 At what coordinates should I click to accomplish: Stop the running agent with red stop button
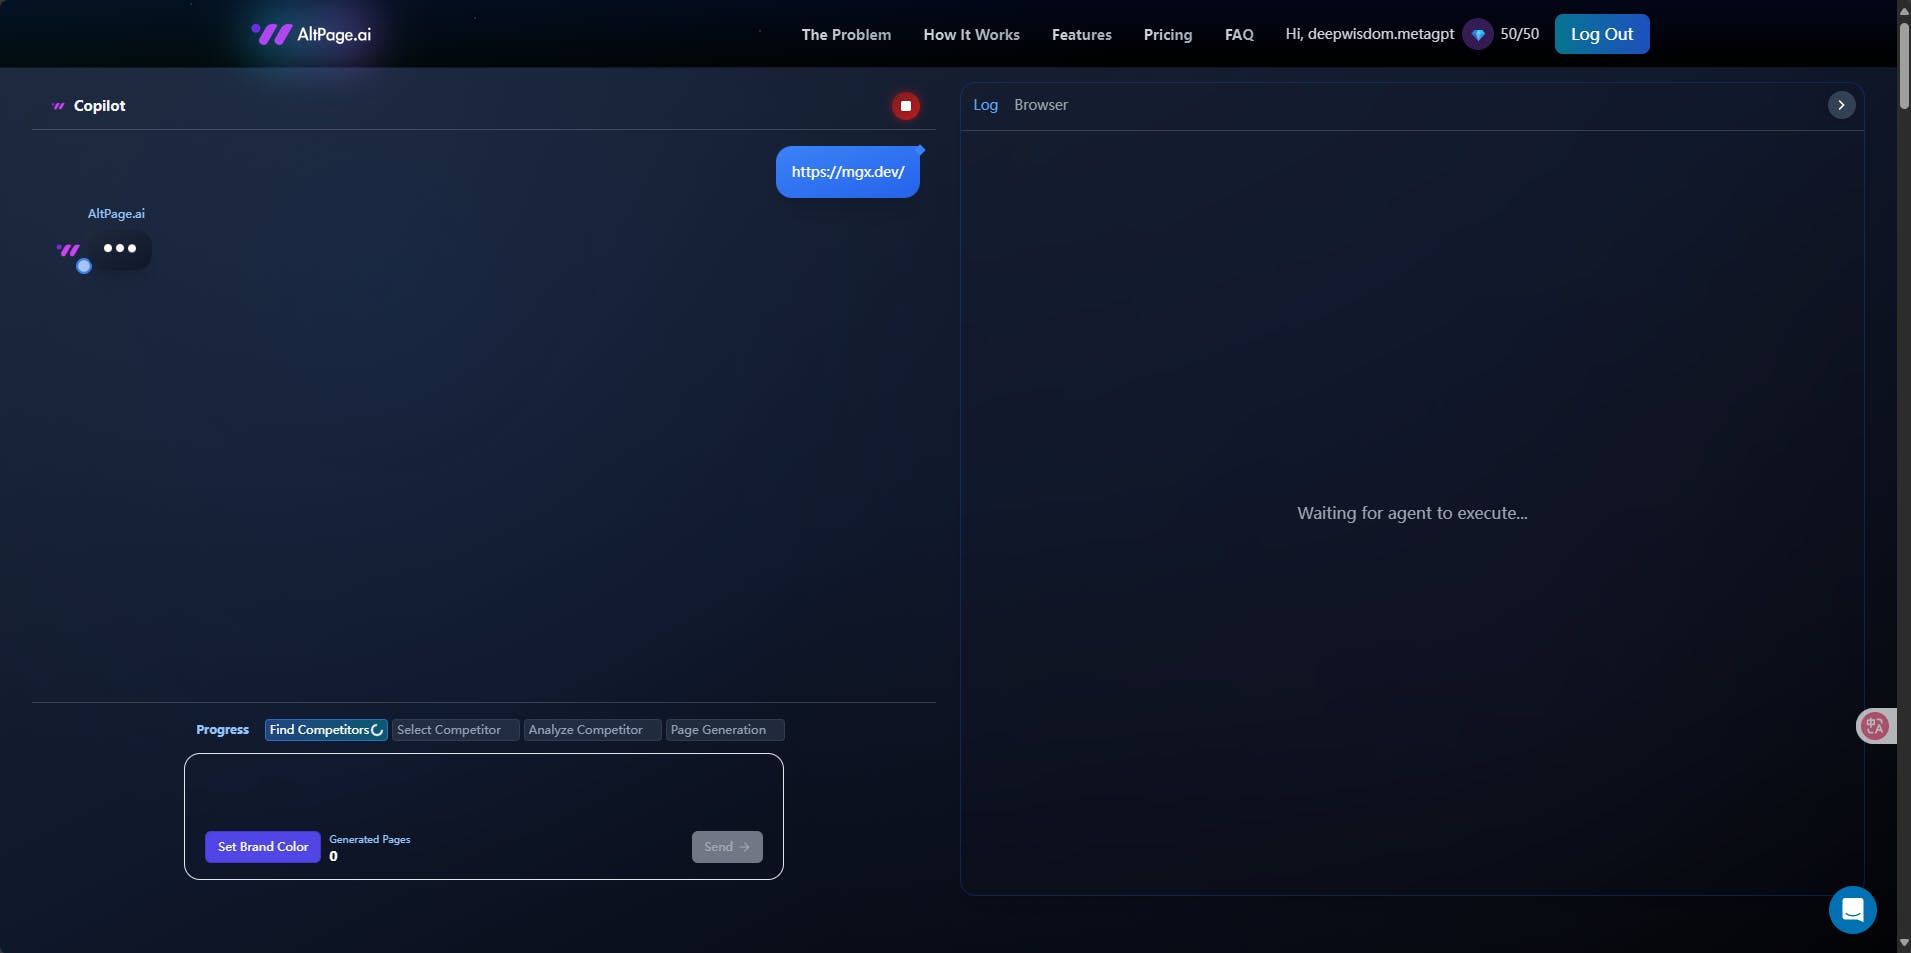[x=906, y=106]
